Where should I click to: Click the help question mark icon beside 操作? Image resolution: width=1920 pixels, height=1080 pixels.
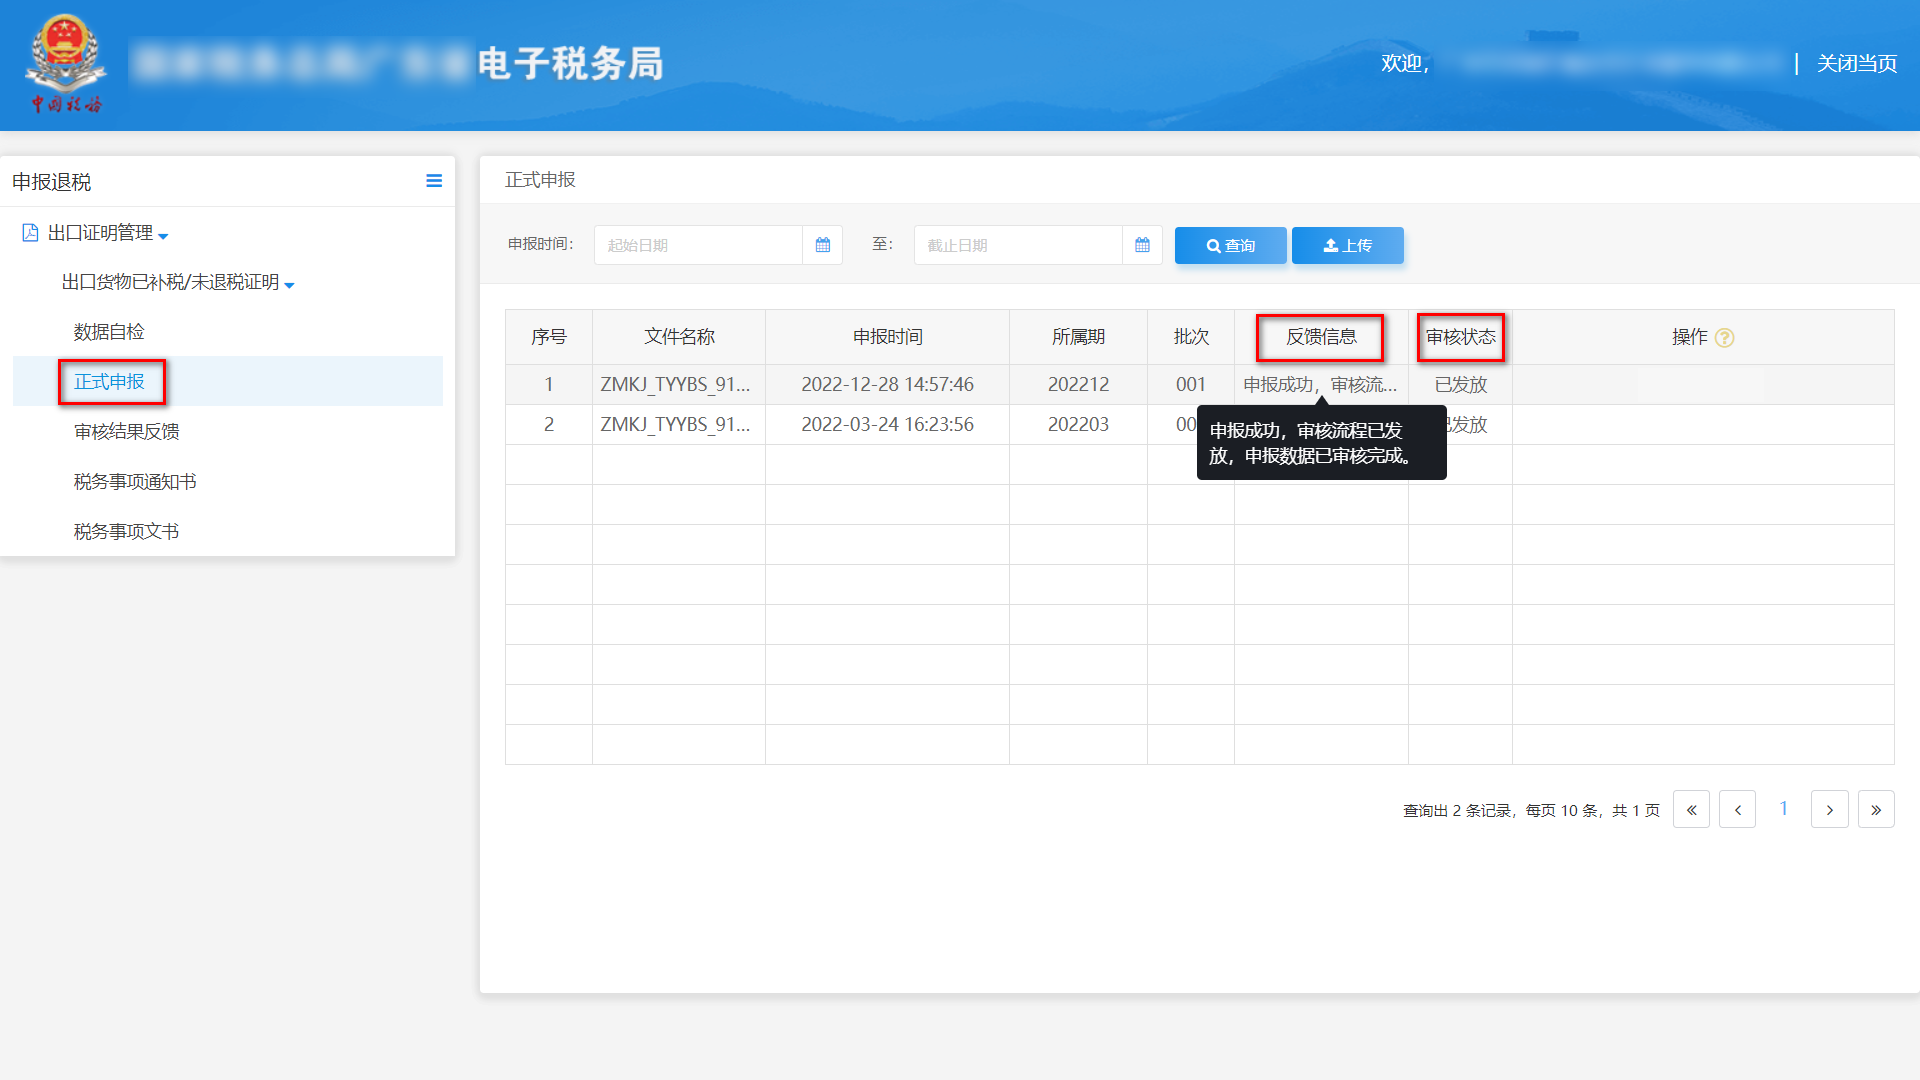(x=1724, y=338)
